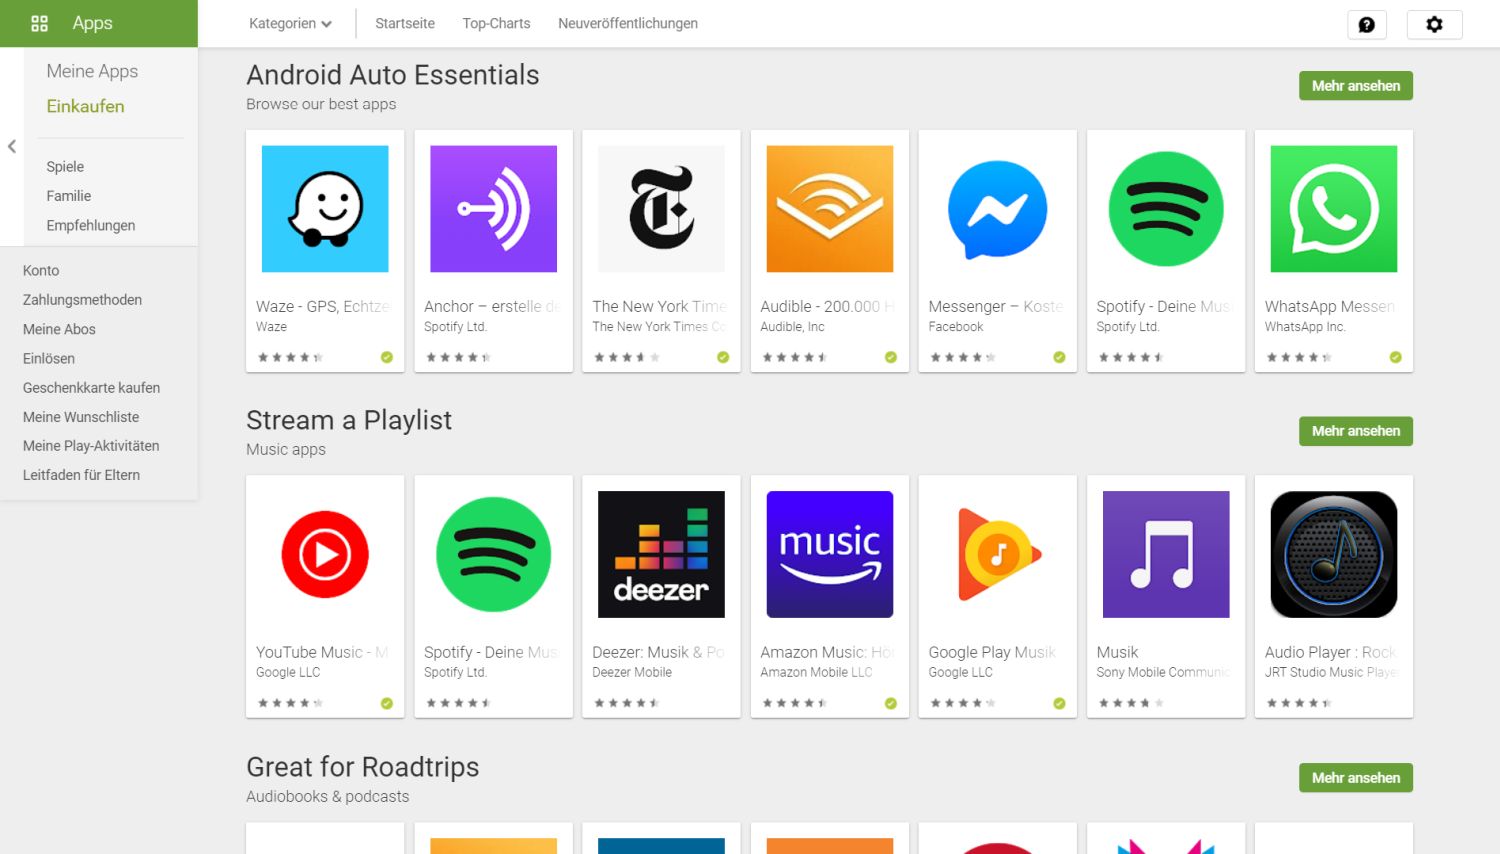Open the settings gear icon

tap(1434, 25)
